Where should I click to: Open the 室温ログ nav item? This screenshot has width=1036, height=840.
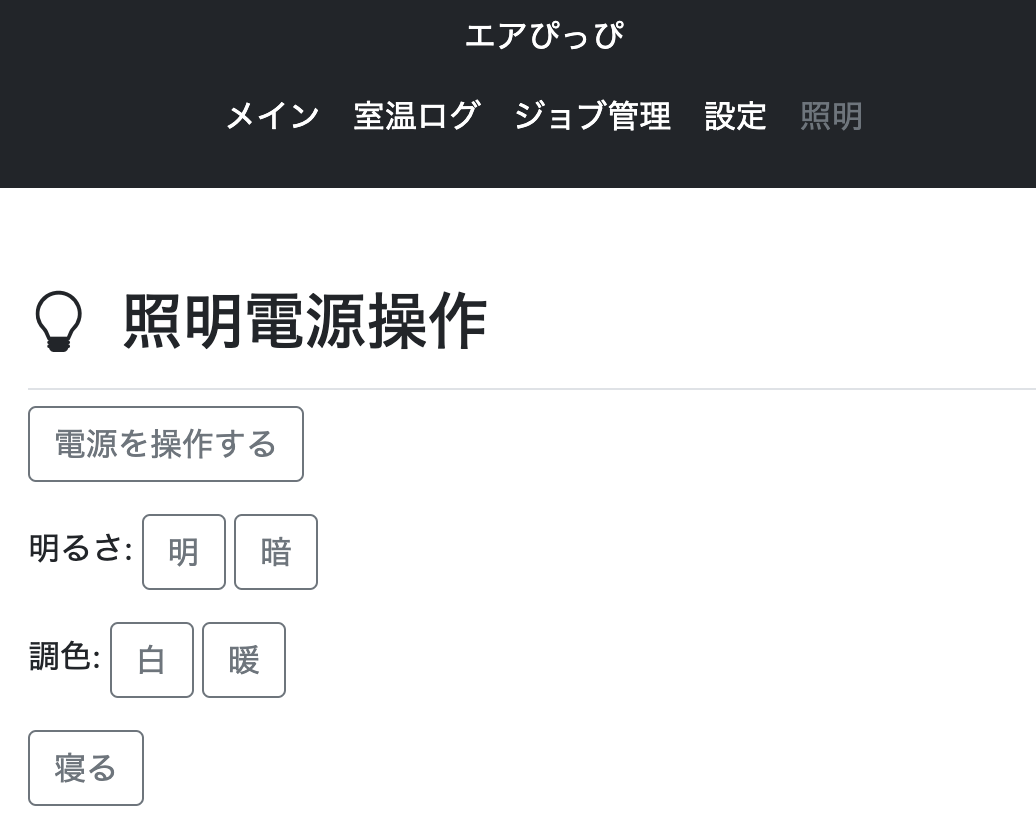pyautogui.click(x=416, y=117)
